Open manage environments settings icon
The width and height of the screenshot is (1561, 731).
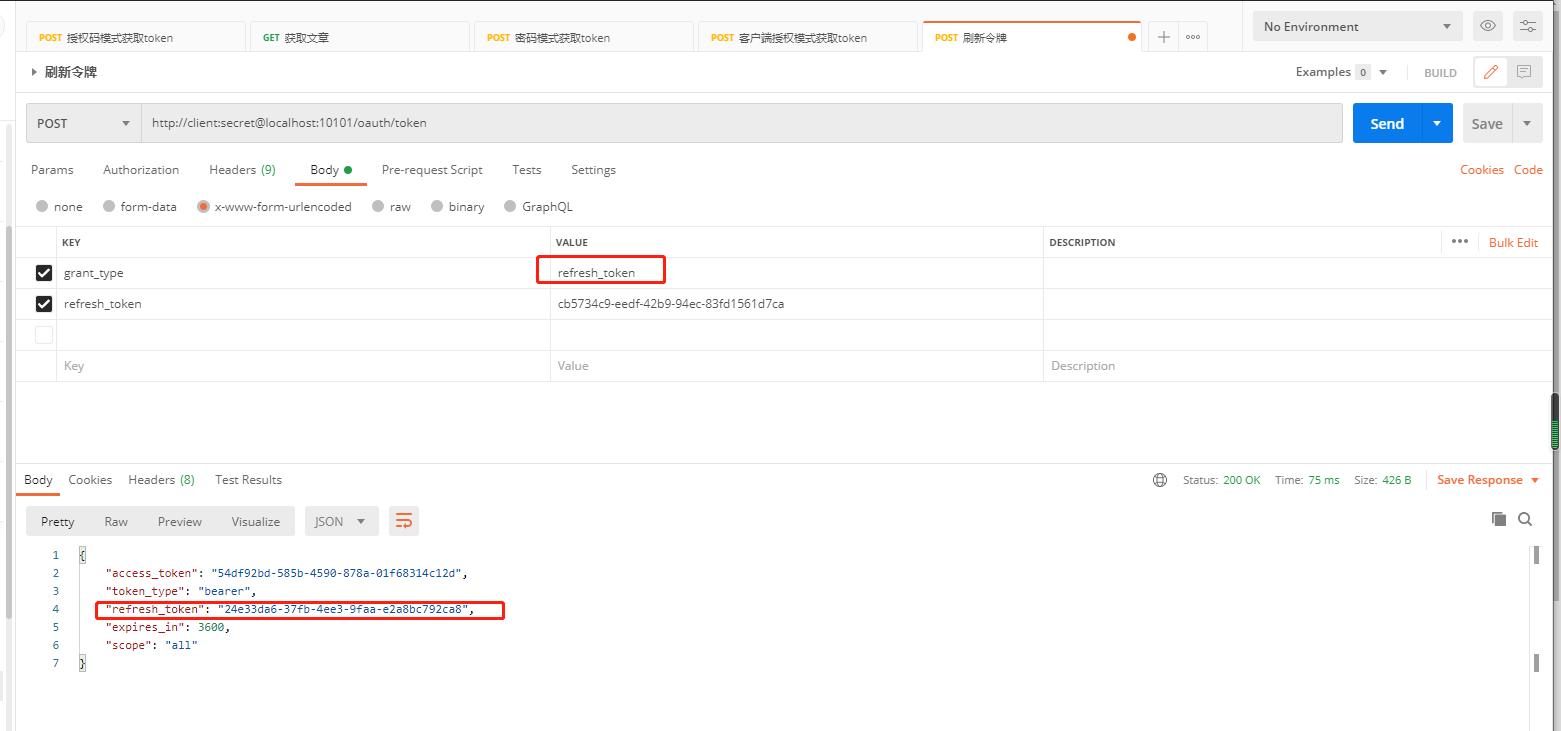1527,26
